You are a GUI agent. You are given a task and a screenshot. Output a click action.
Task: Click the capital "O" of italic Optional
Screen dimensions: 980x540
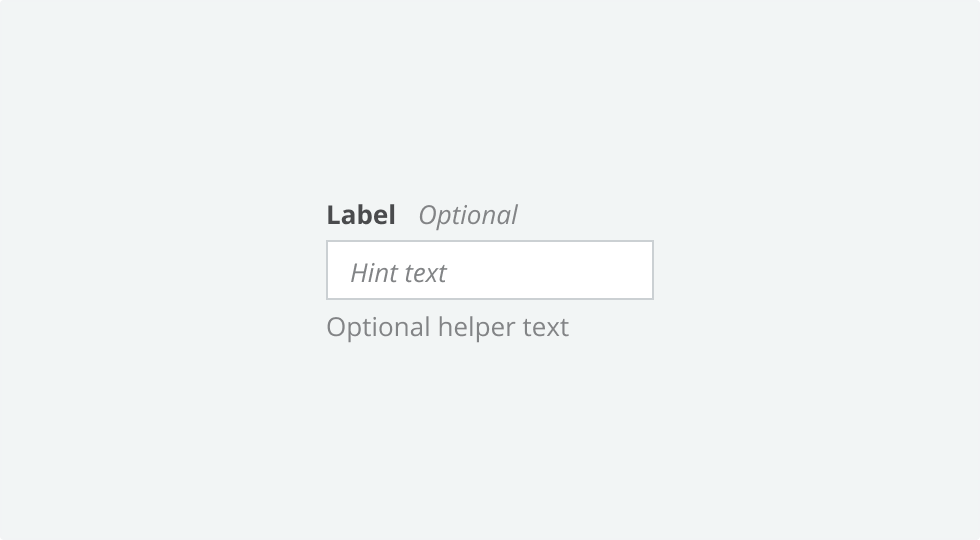click(428, 216)
